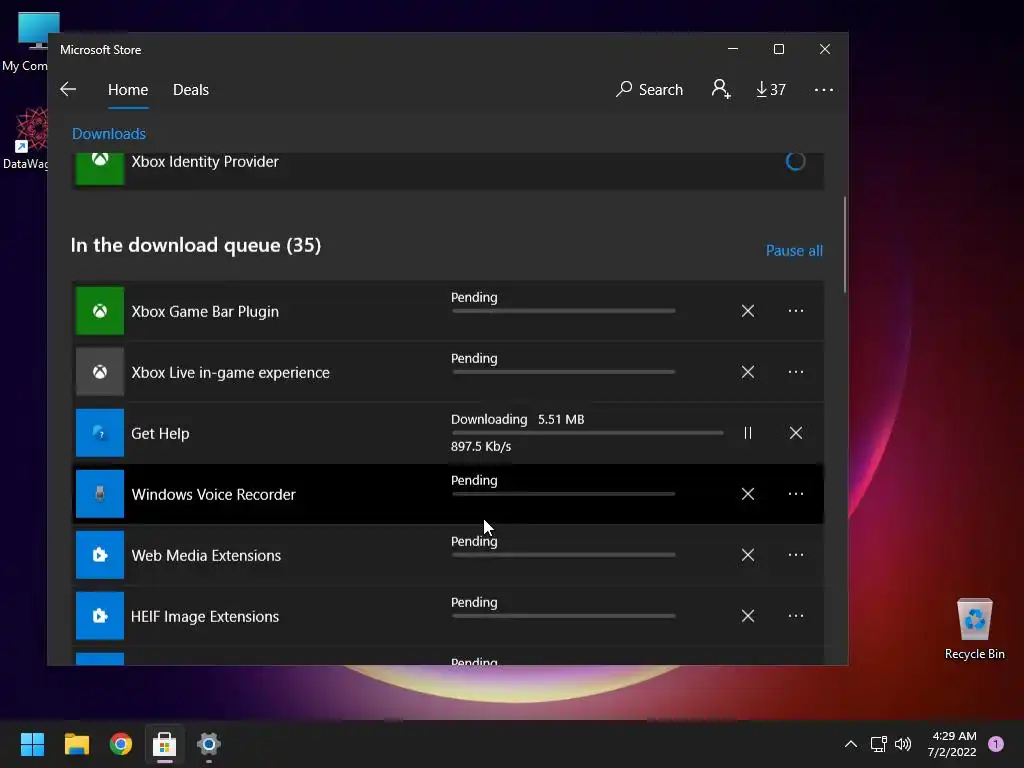The height and width of the screenshot is (768, 1024).
Task: Open more options for Xbox Game Bar Plugin
Action: click(x=795, y=311)
